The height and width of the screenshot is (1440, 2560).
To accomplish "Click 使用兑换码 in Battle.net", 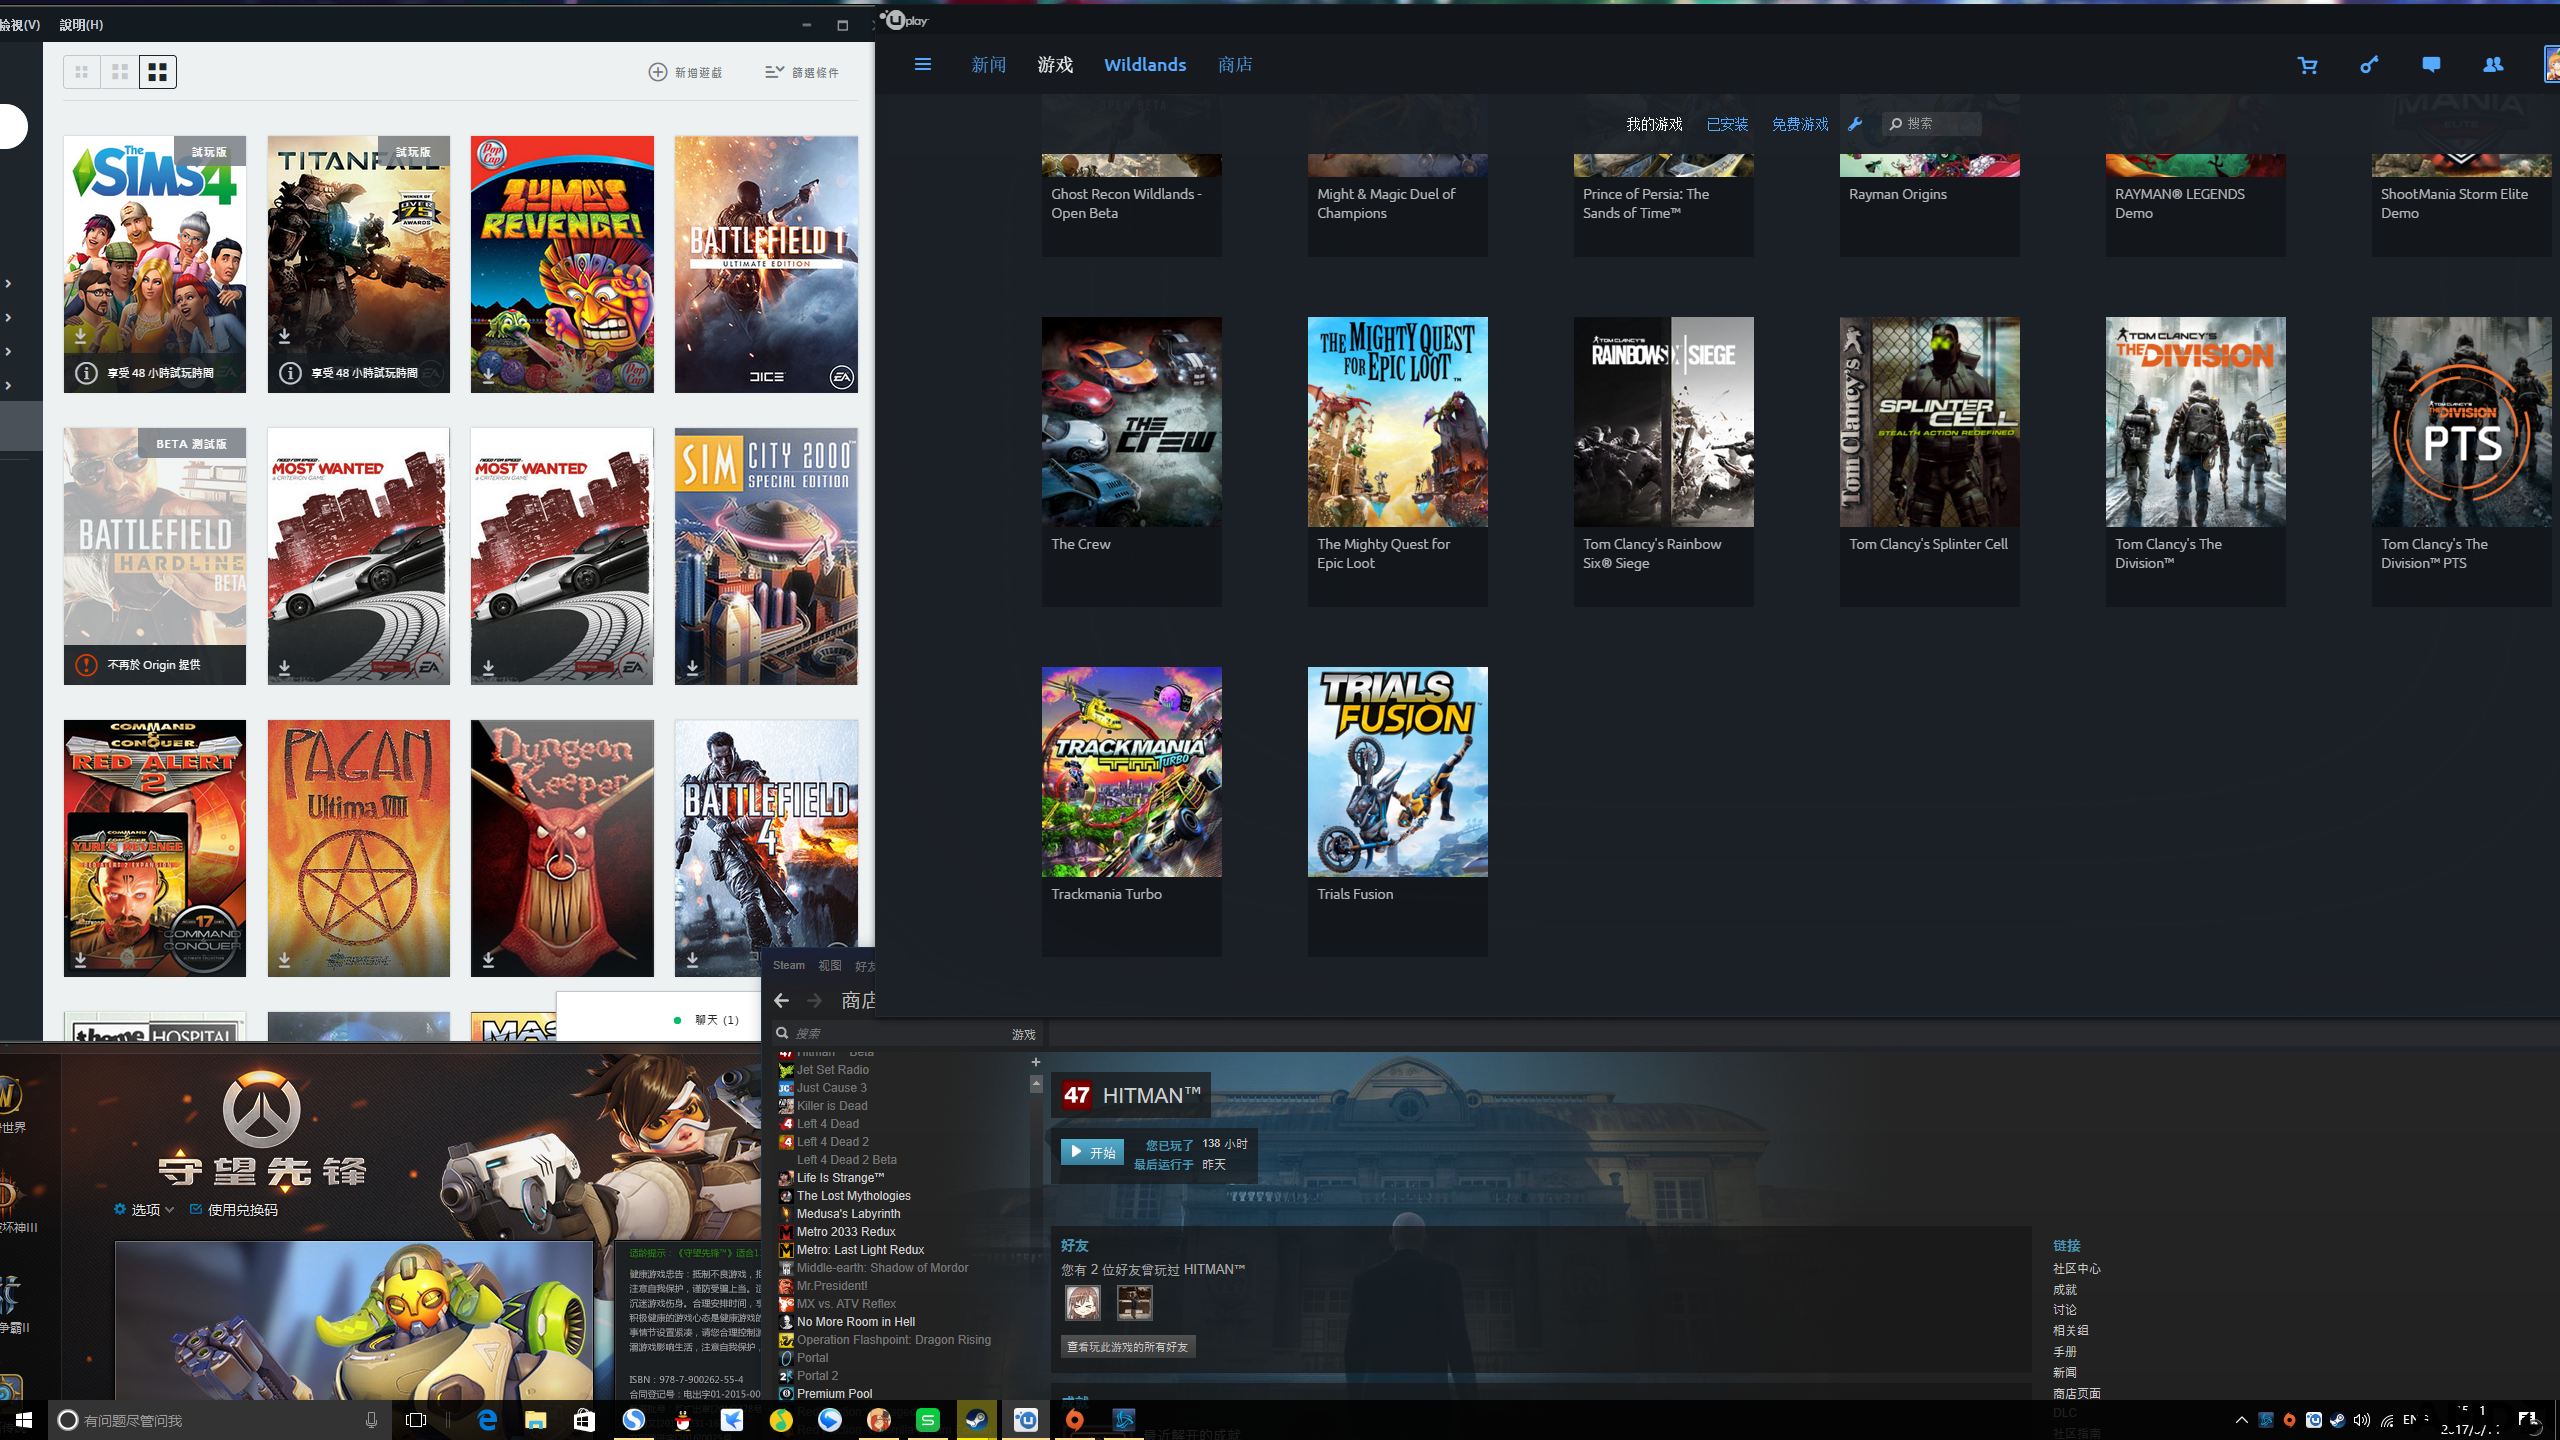I will pos(233,1210).
